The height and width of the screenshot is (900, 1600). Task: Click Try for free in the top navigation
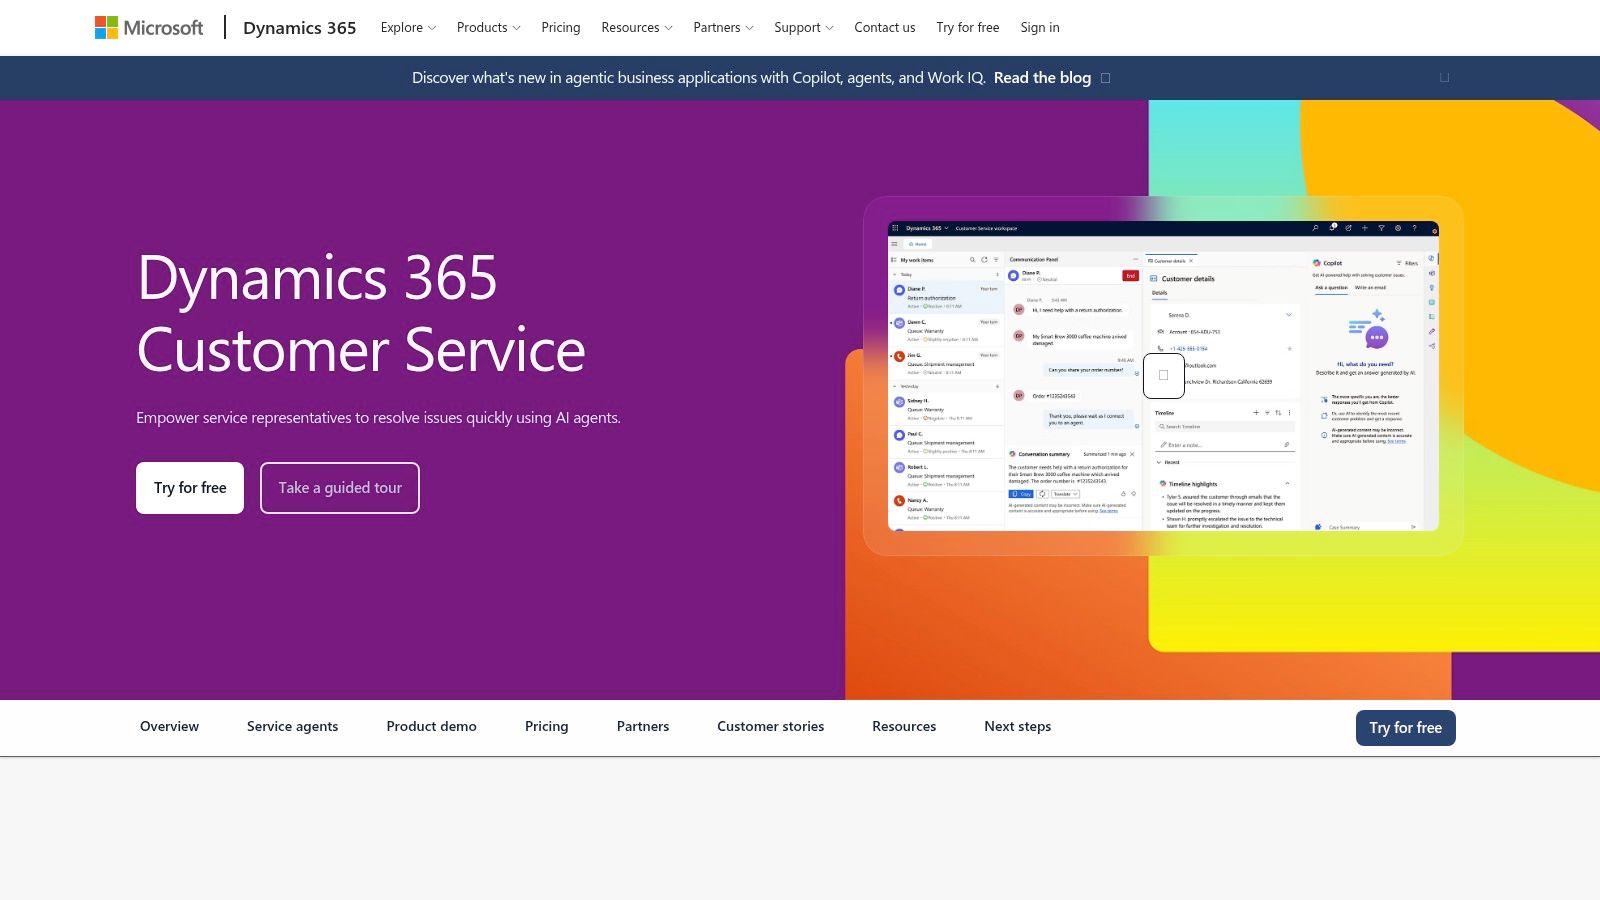968,27
